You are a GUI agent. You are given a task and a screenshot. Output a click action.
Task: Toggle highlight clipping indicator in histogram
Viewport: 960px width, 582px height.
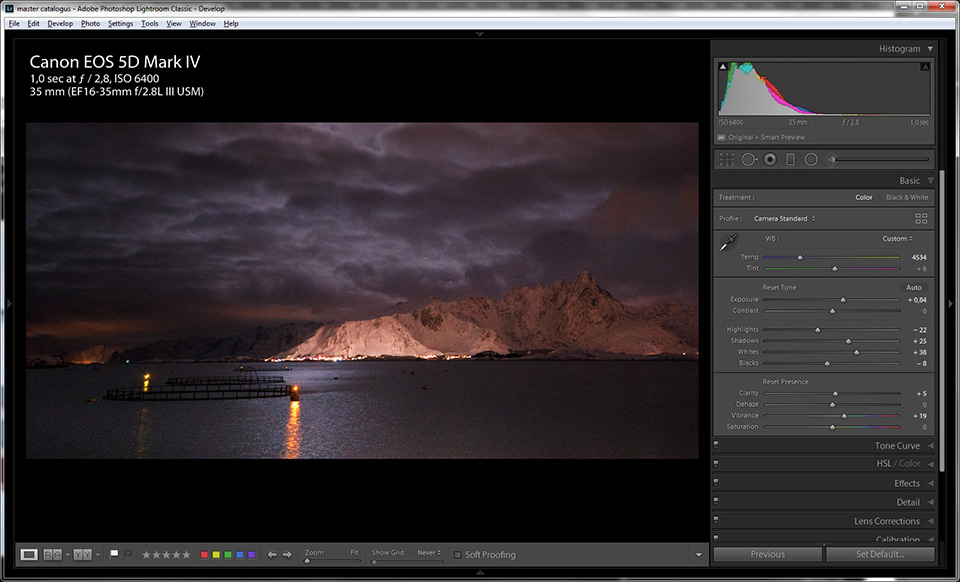pyautogui.click(x=925, y=67)
